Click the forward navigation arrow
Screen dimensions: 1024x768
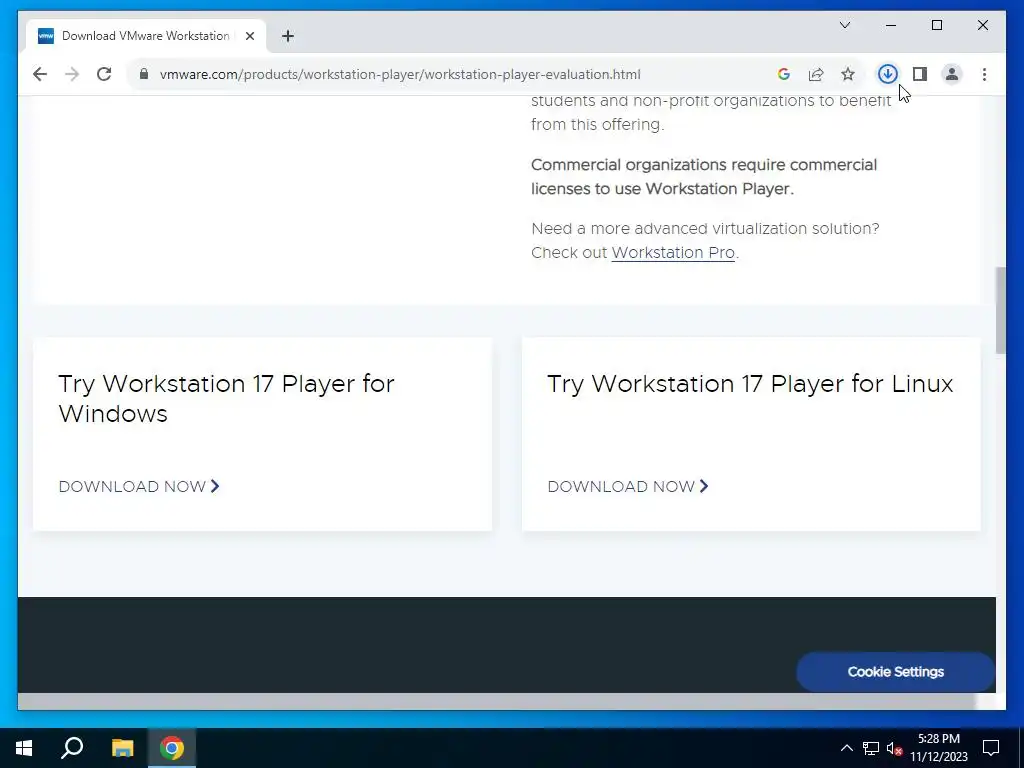[x=72, y=74]
